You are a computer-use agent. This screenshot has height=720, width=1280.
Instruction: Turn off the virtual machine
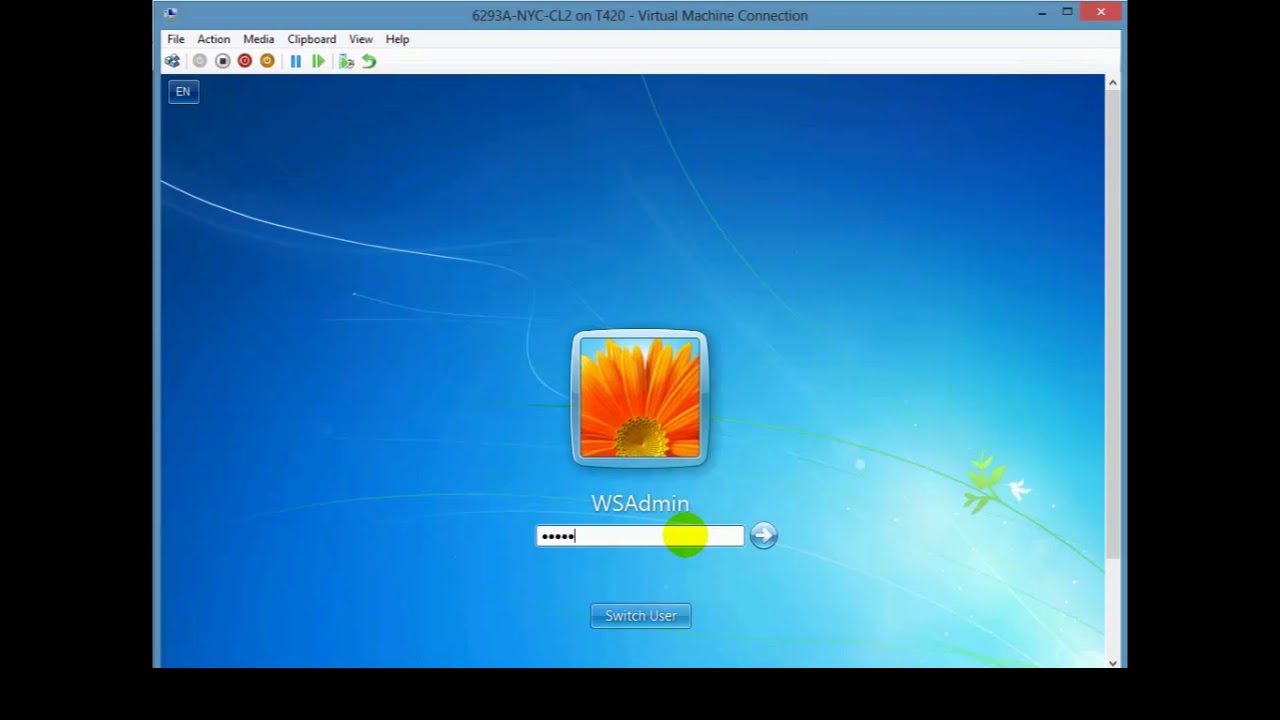(222, 61)
